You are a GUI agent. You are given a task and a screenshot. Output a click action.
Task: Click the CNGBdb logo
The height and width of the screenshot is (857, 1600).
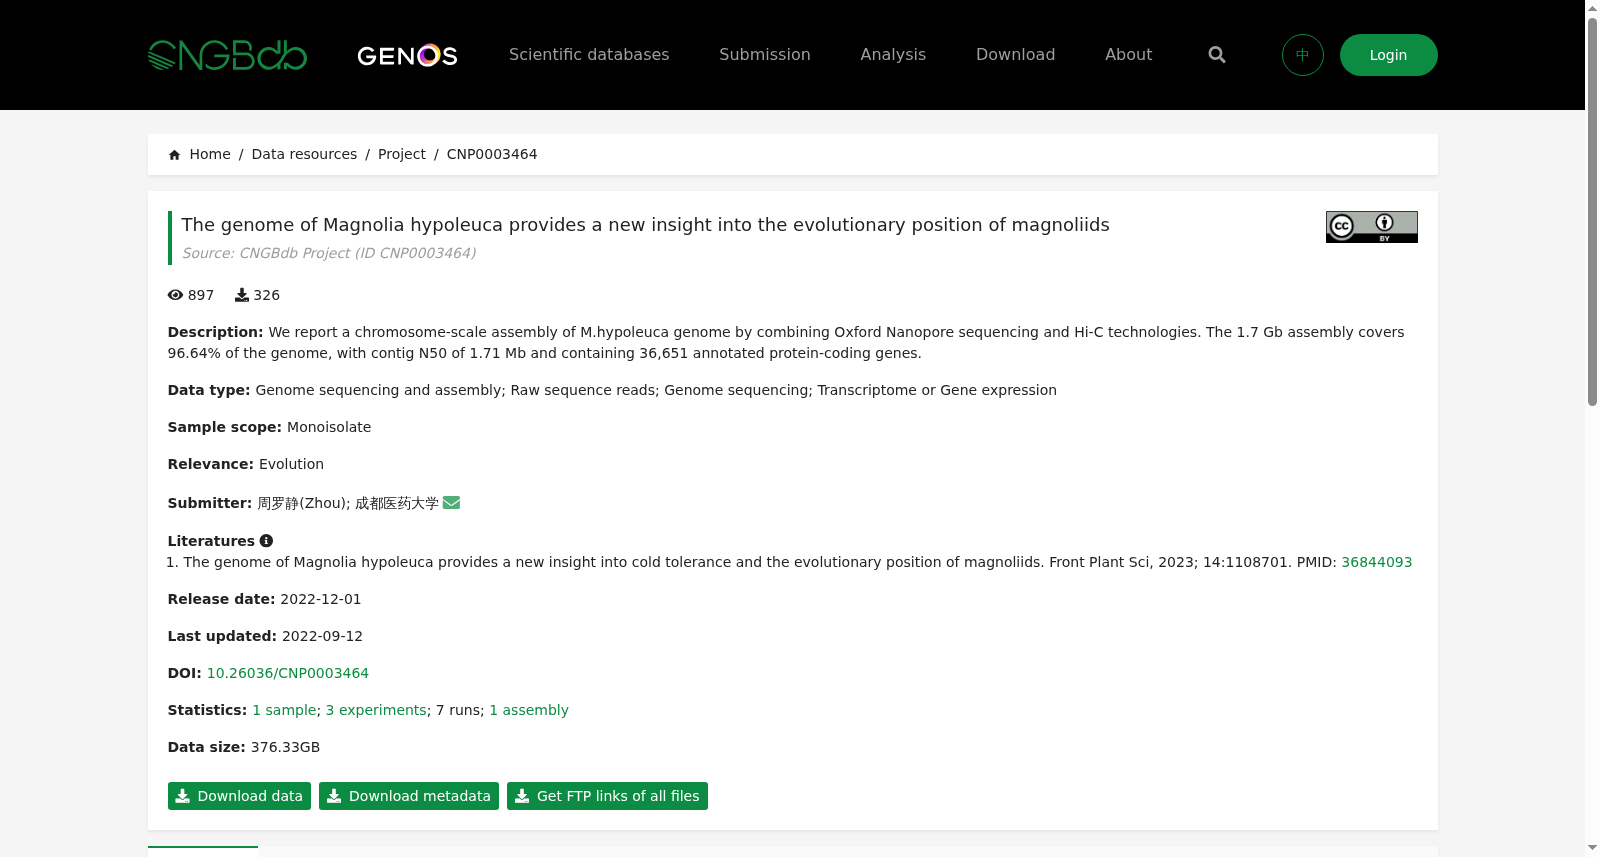pyautogui.click(x=227, y=55)
